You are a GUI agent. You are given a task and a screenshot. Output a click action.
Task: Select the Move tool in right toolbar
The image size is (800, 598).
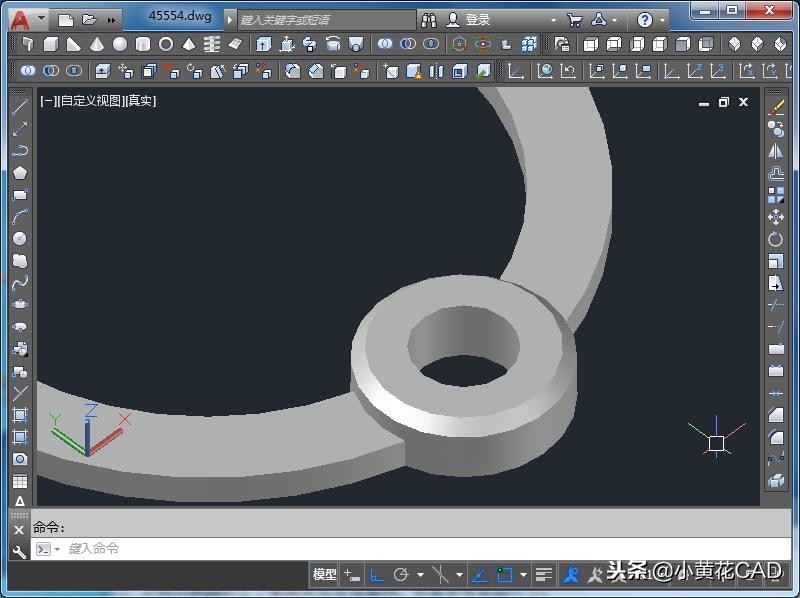[776, 217]
